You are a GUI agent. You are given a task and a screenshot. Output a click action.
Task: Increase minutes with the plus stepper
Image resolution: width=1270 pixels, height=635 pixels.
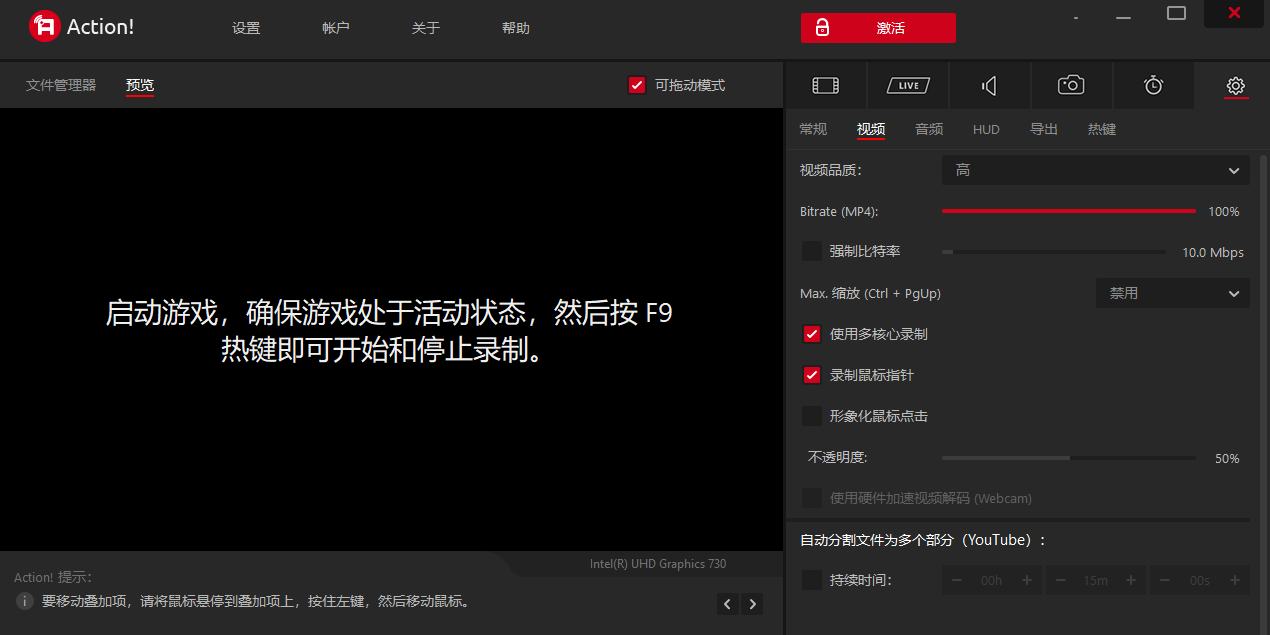[x=1130, y=580]
